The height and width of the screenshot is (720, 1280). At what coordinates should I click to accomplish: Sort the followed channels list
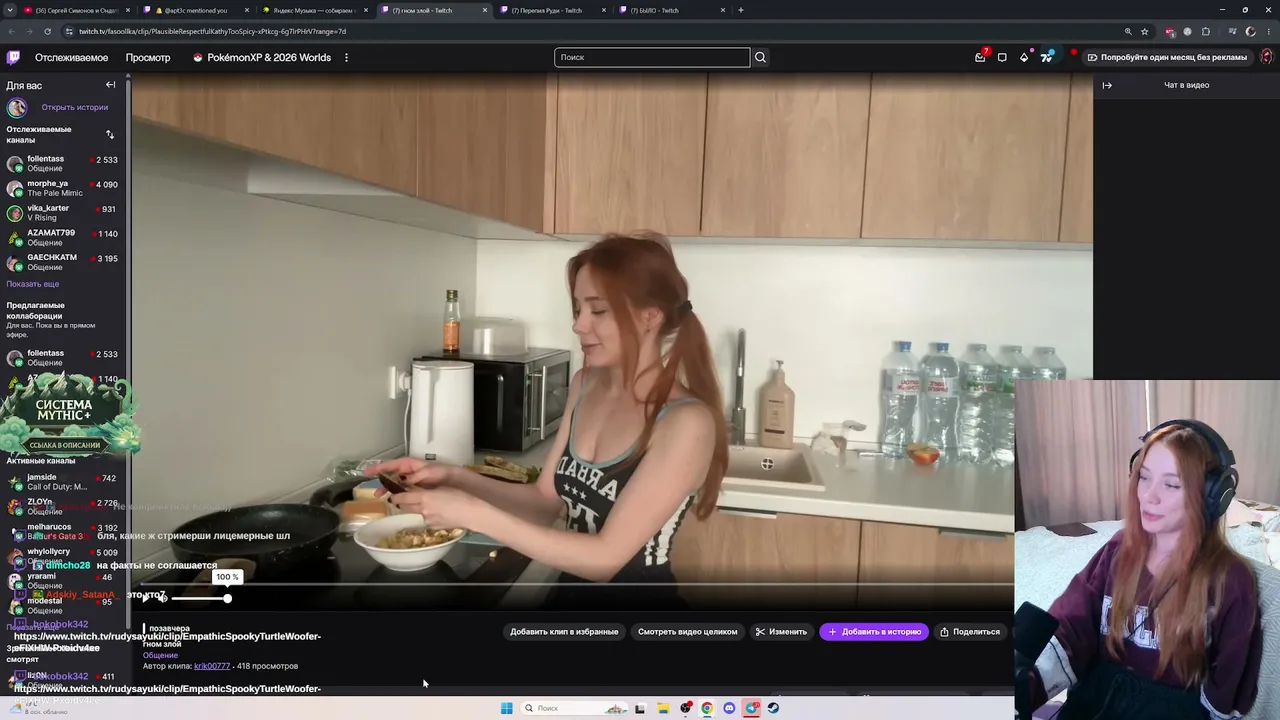click(x=110, y=134)
